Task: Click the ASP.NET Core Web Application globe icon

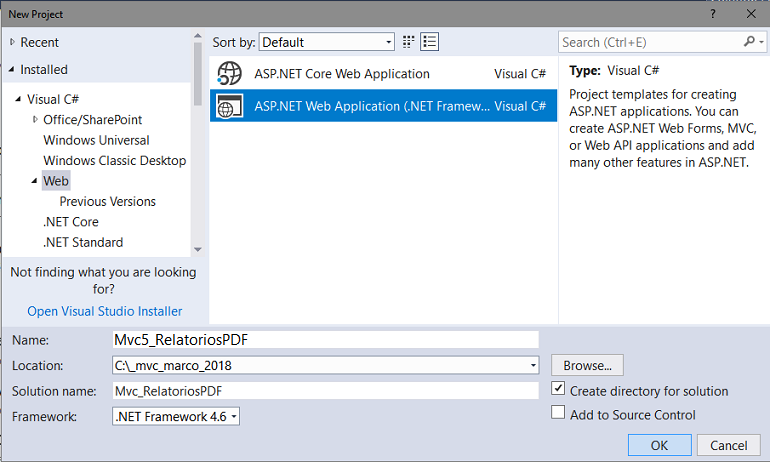Action: 230,74
